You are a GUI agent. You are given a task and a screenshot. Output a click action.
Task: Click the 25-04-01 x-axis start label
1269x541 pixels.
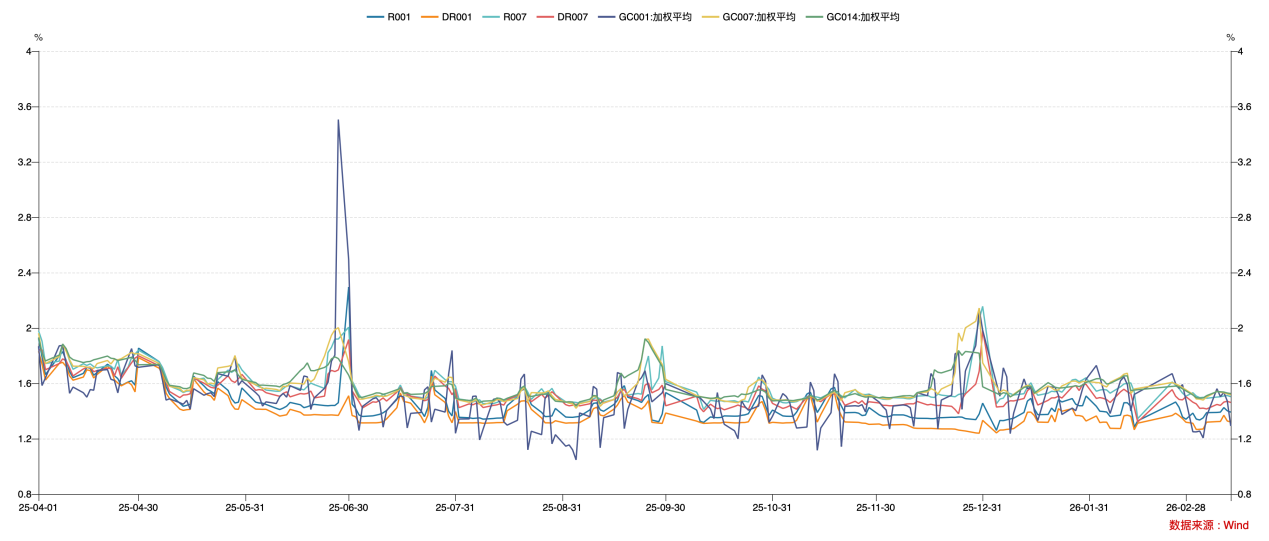[39, 507]
